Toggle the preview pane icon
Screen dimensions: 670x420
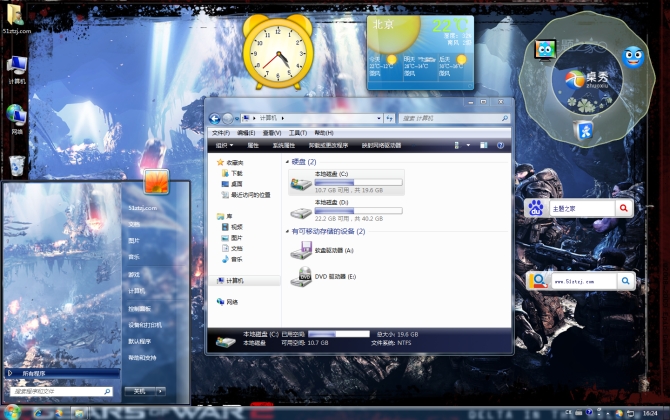click(483, 146)
